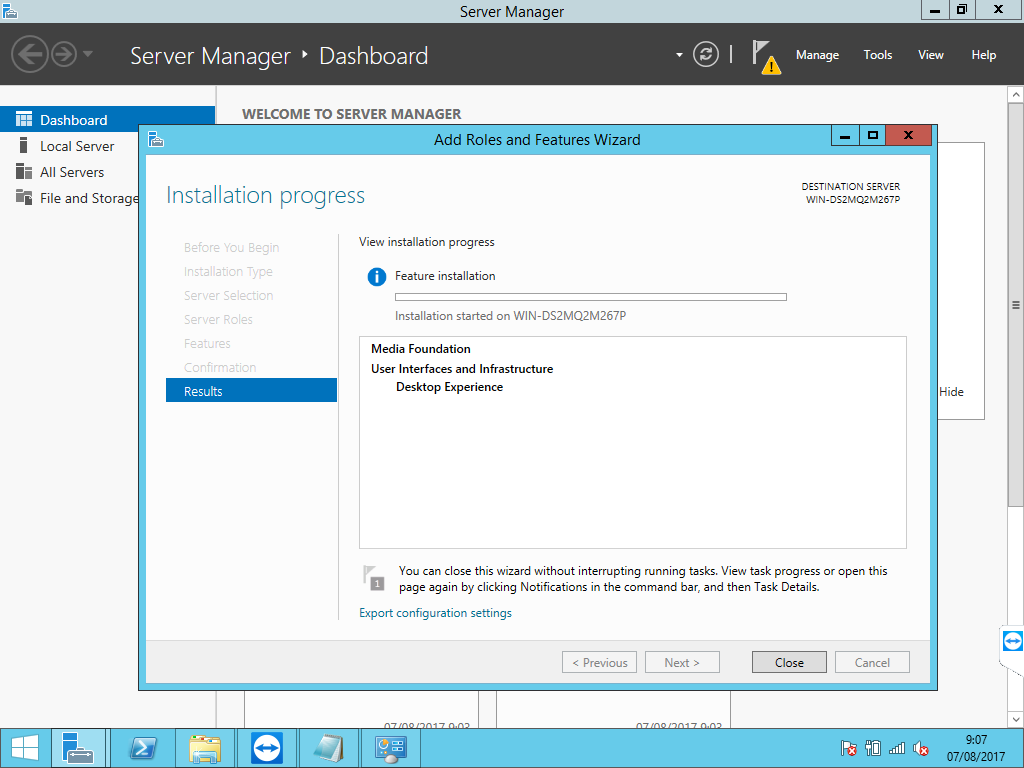Click the wizard title bar icon
This screenshot has height=768, width=1024.
click(155, 139)
